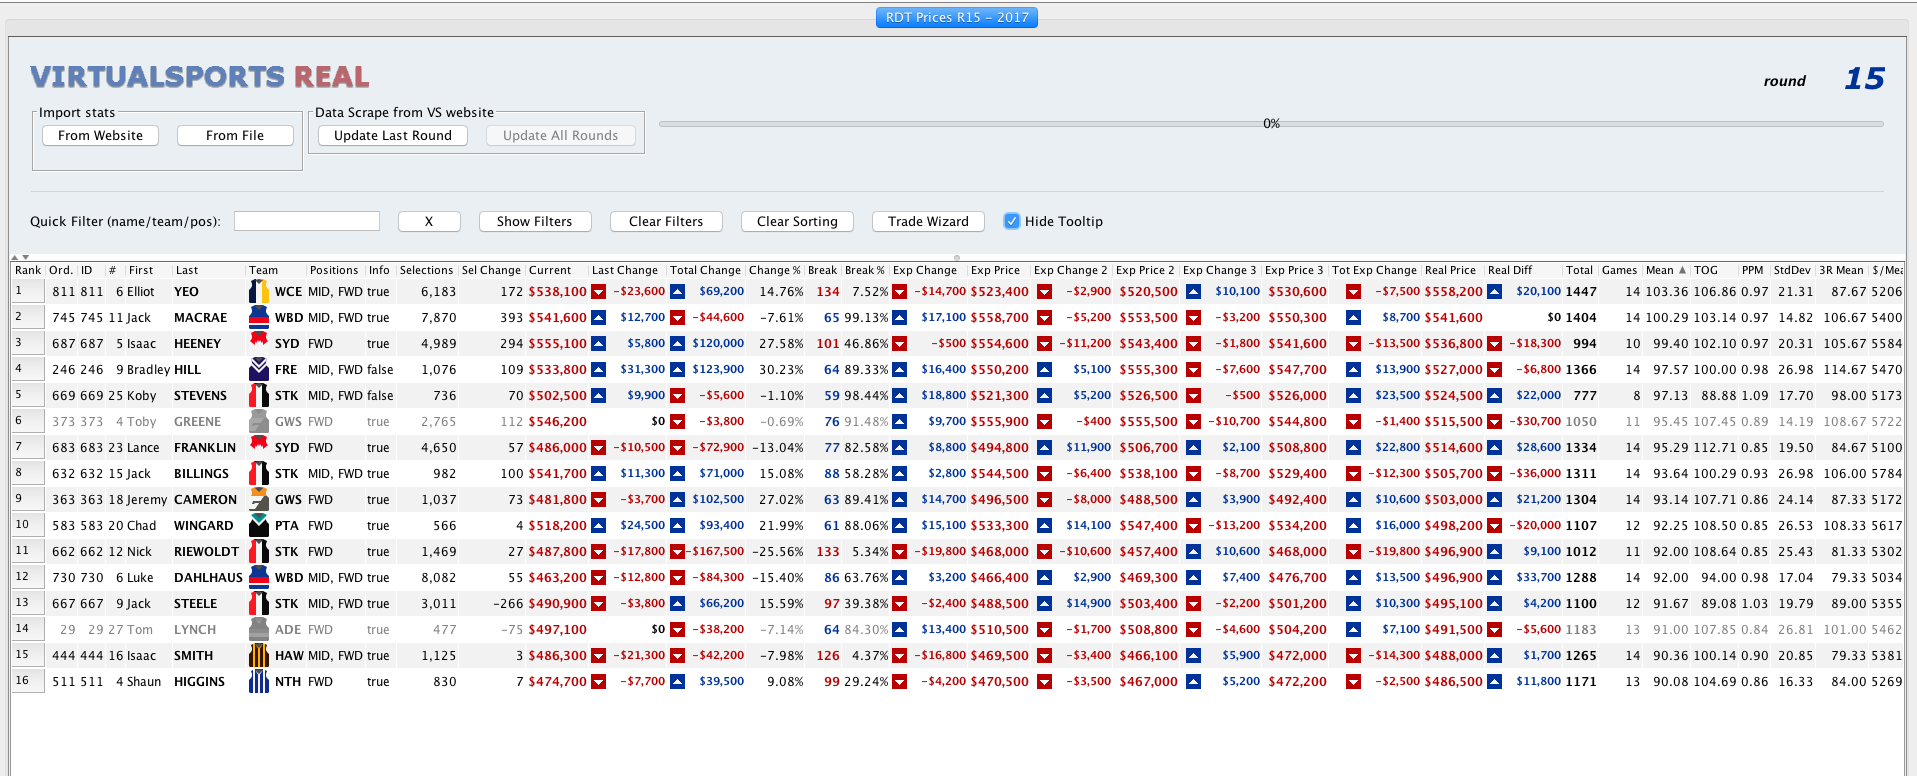
Task: Select rank 16 row header
Action: pos(28,682)
